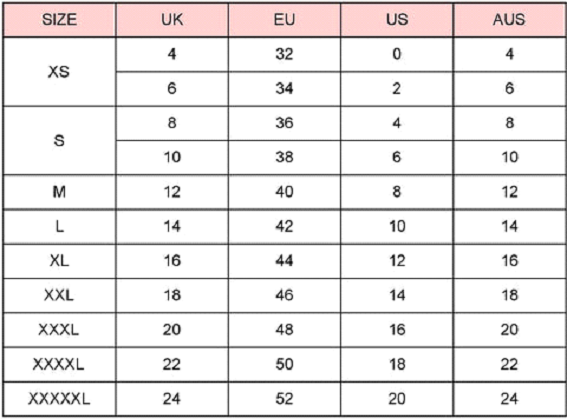The height and width of the screenshot is (420, 569).
Task: Select US value 0 cell
Action: click(x=397, y=54)
